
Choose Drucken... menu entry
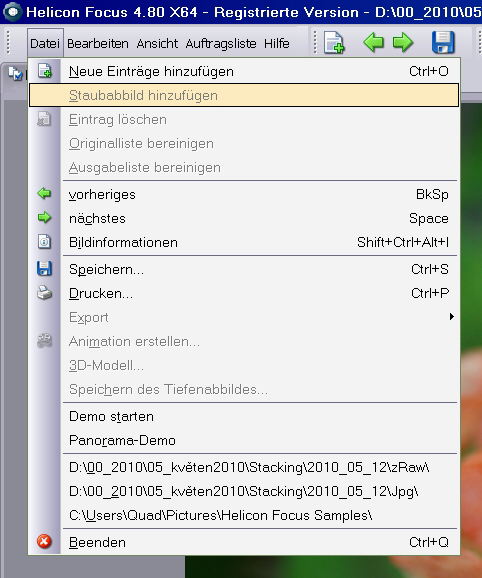click(x=244, y=293)
